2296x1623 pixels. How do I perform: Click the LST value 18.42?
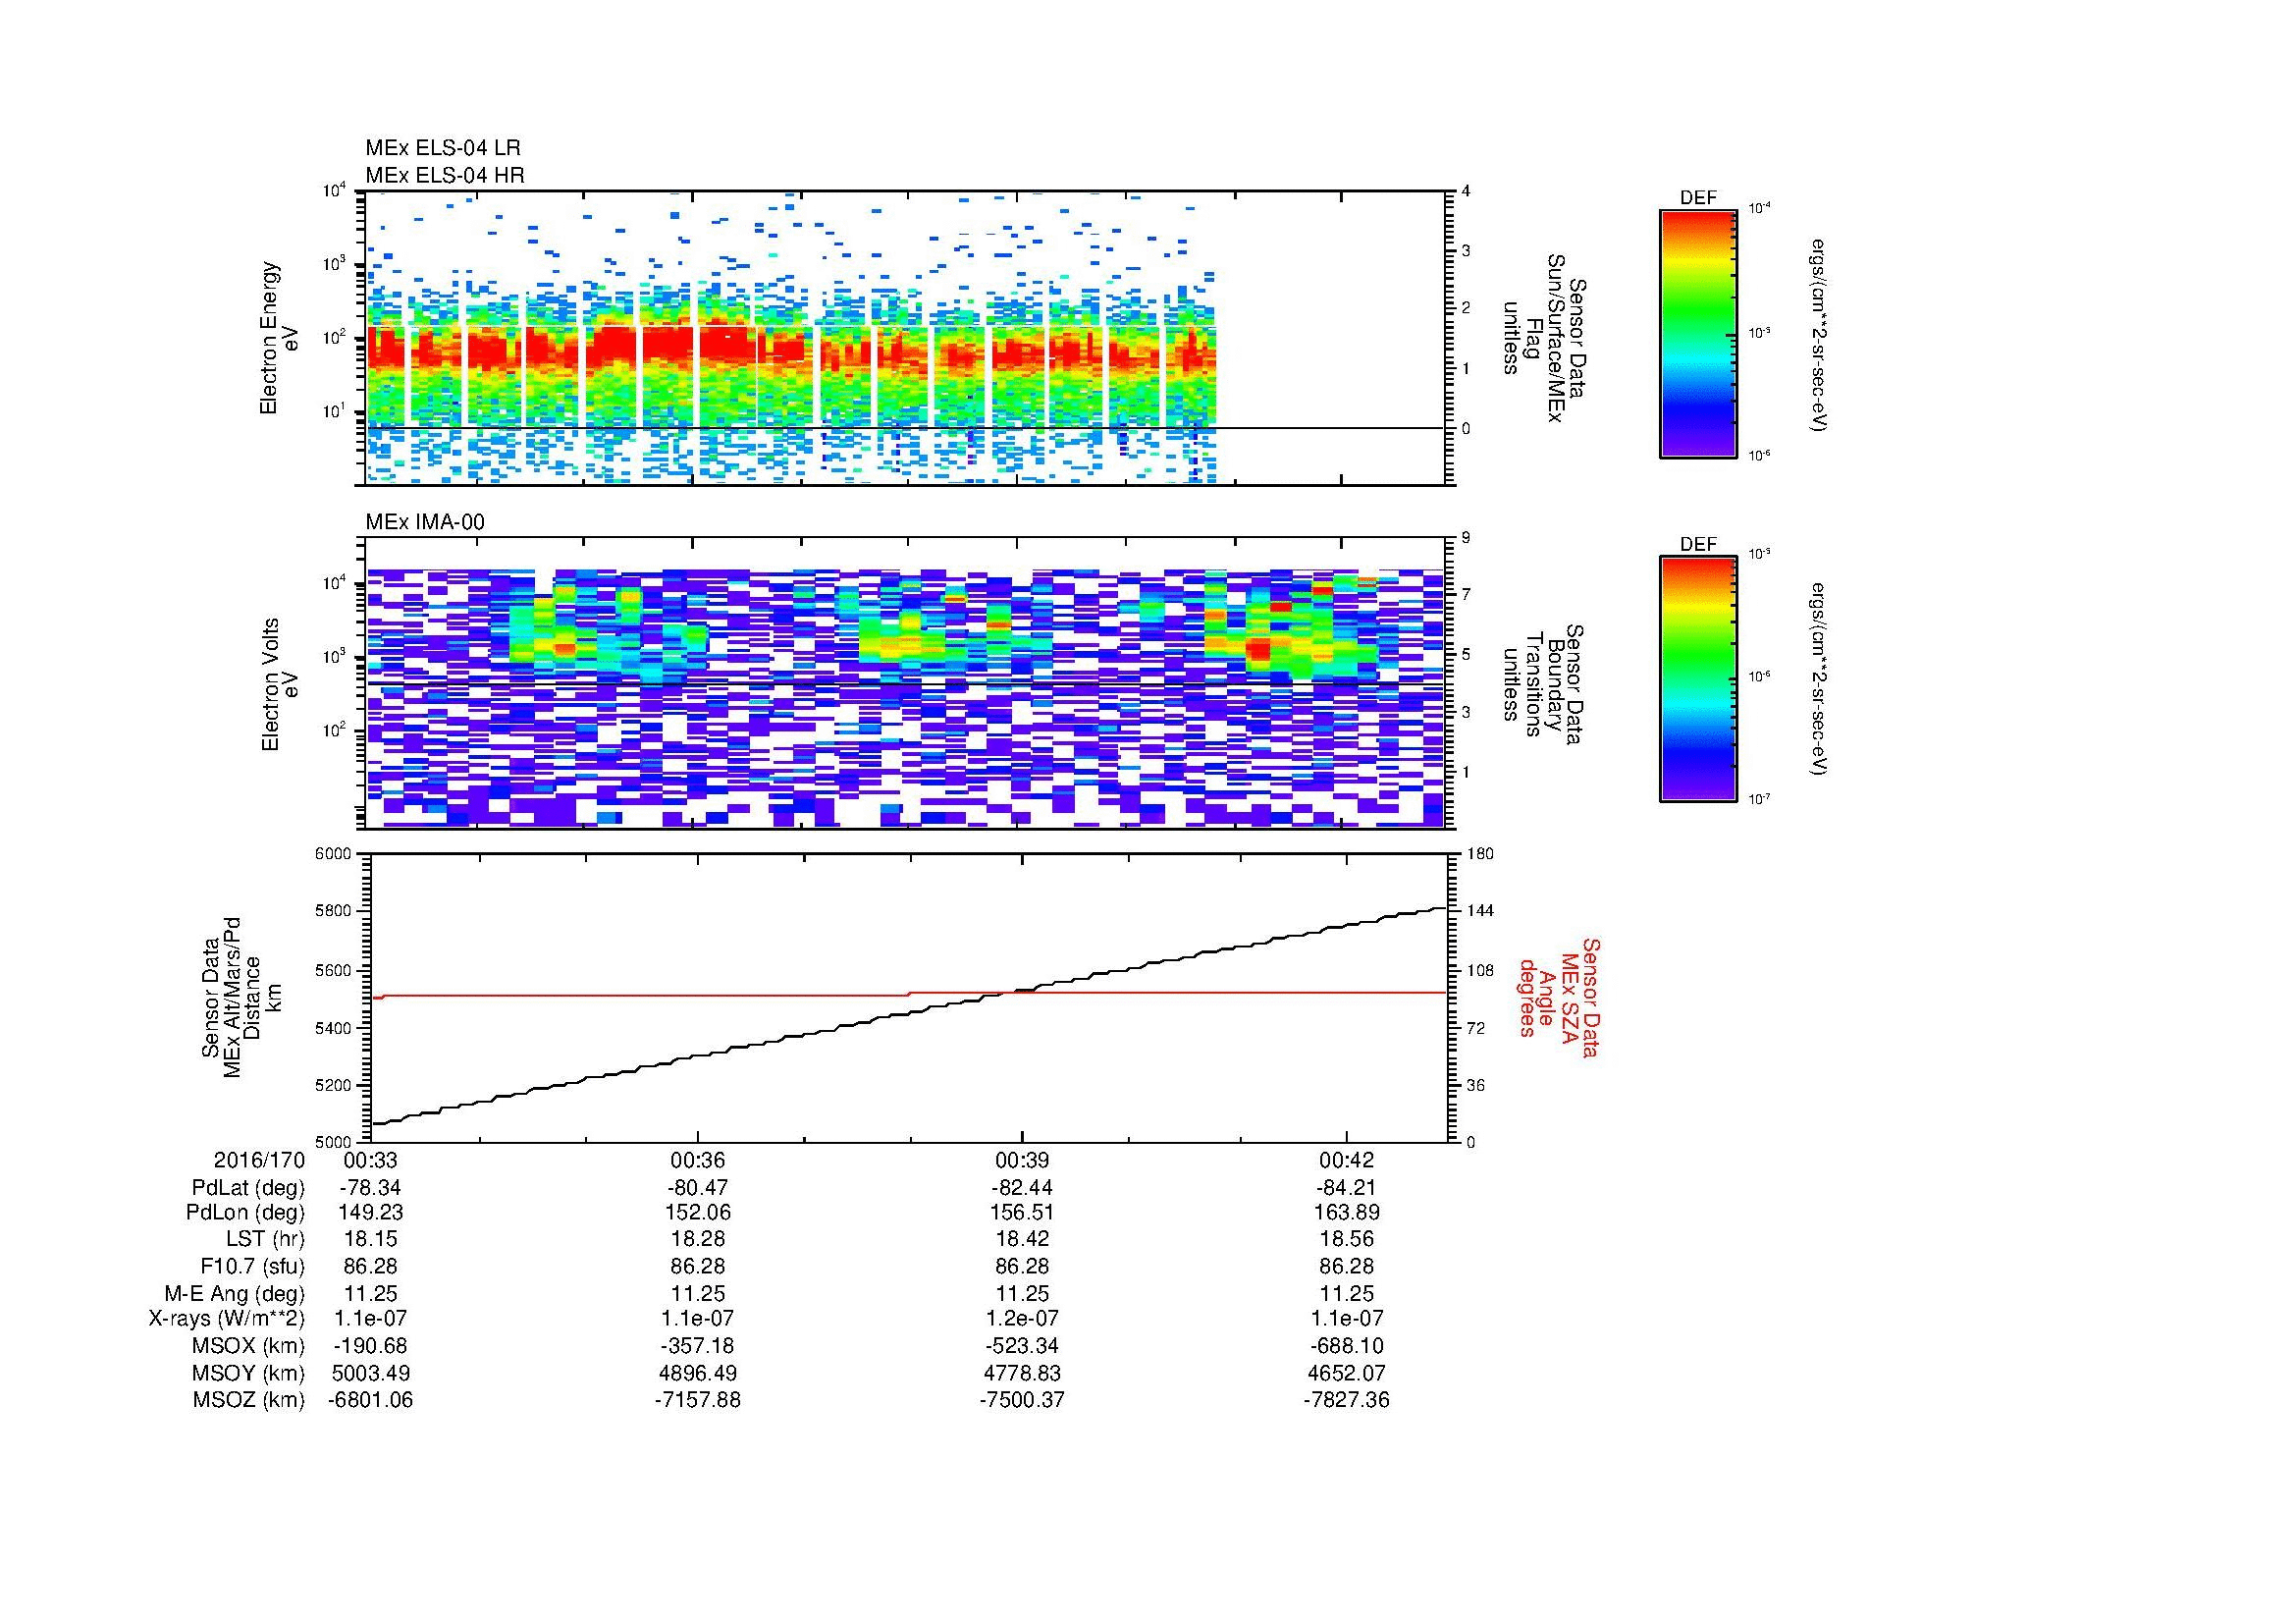coord(1022,1239)
